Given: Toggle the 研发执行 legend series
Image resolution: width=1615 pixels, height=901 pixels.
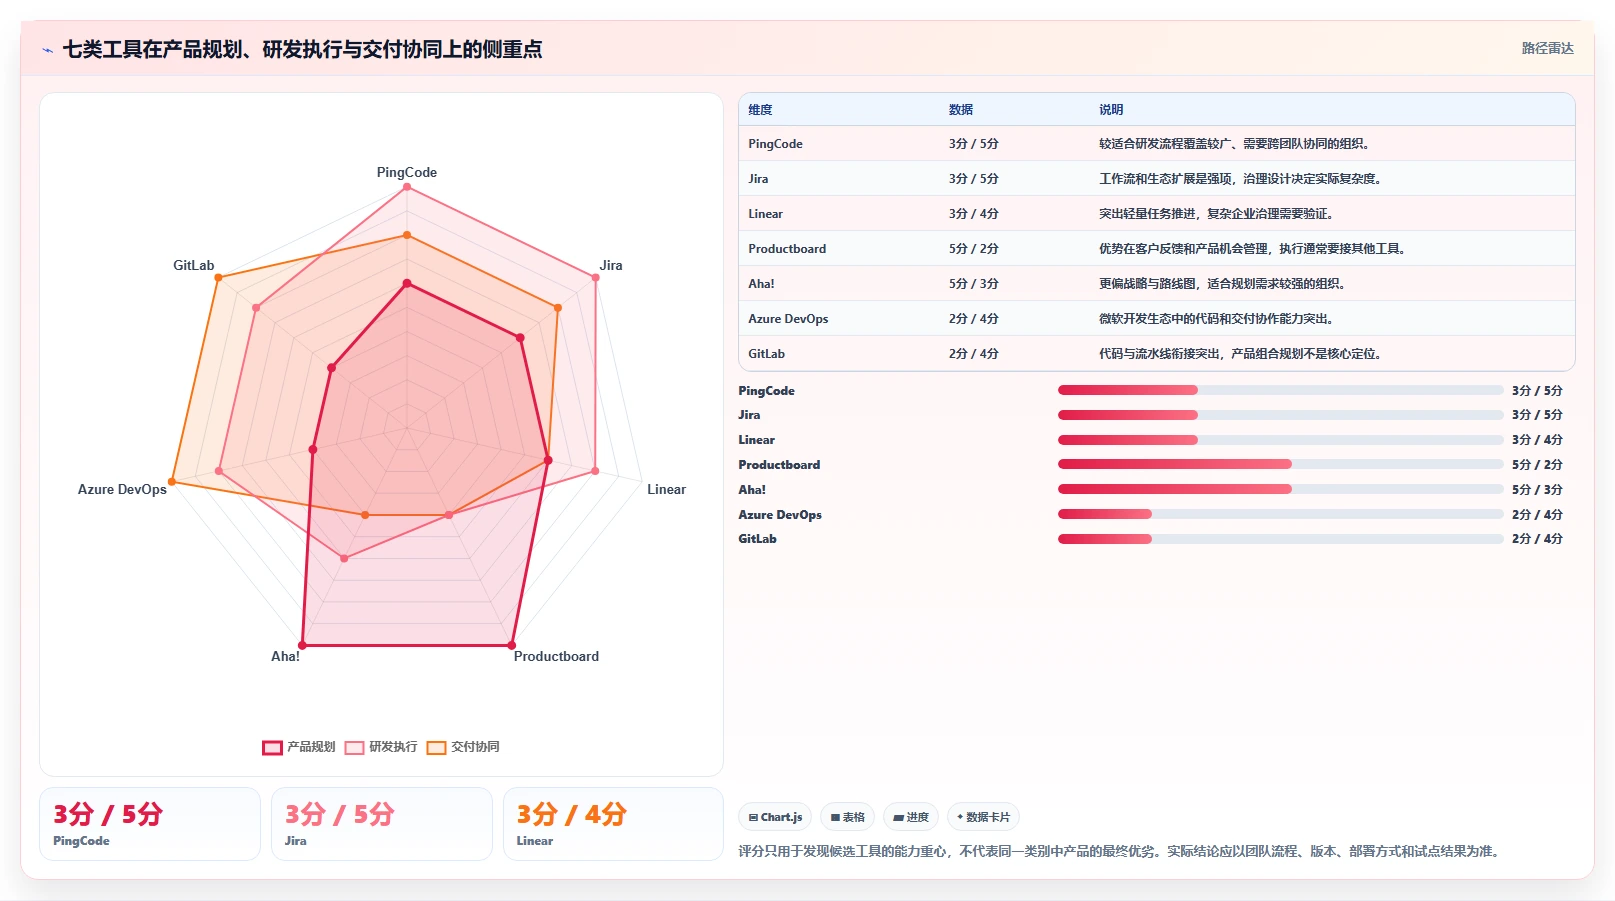Looking at the screenshot, I should [381, 747].
